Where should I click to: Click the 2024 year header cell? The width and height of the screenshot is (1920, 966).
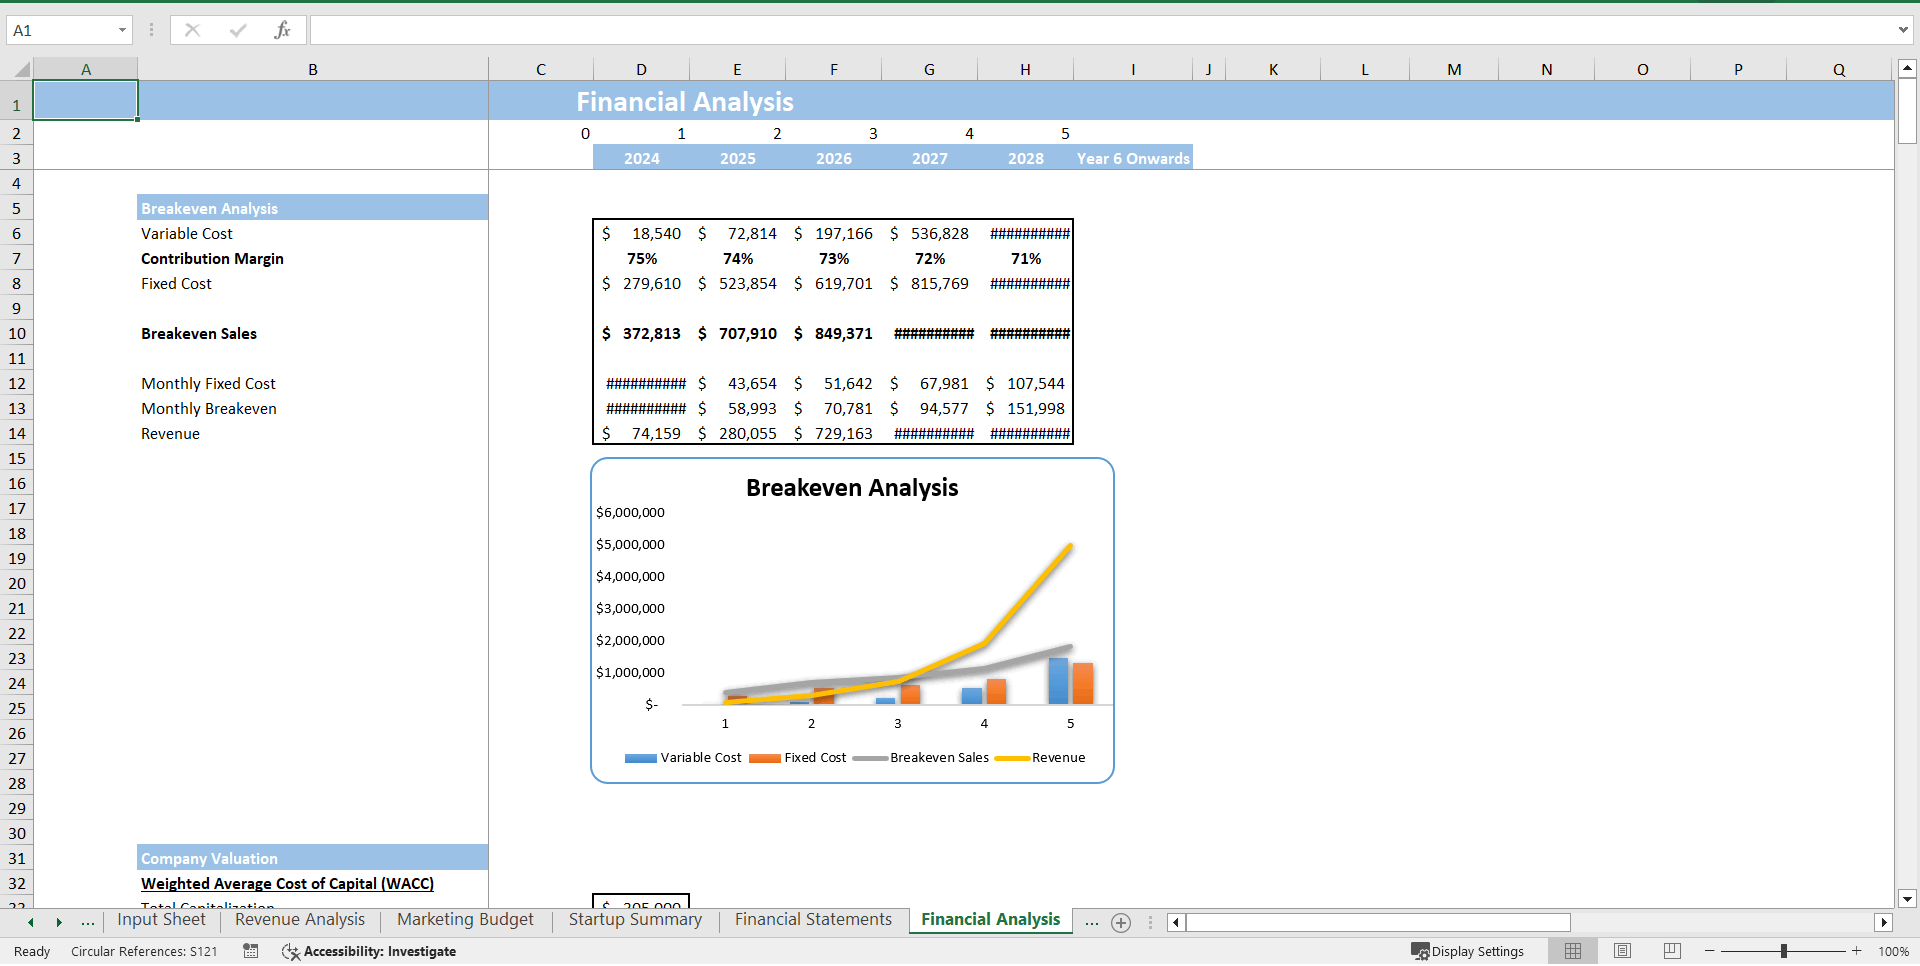pos(641,158)
